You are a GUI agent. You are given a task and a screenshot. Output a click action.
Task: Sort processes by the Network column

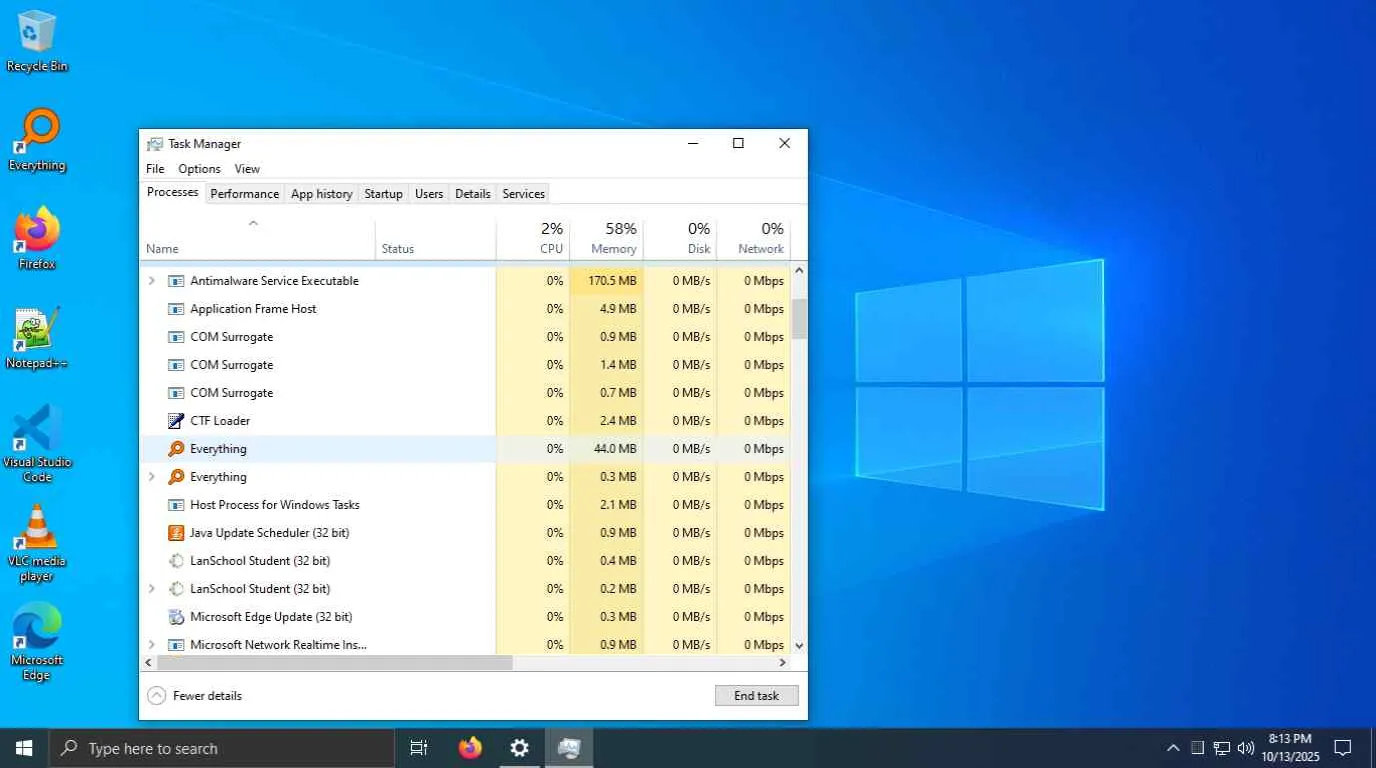coord(754,239)
